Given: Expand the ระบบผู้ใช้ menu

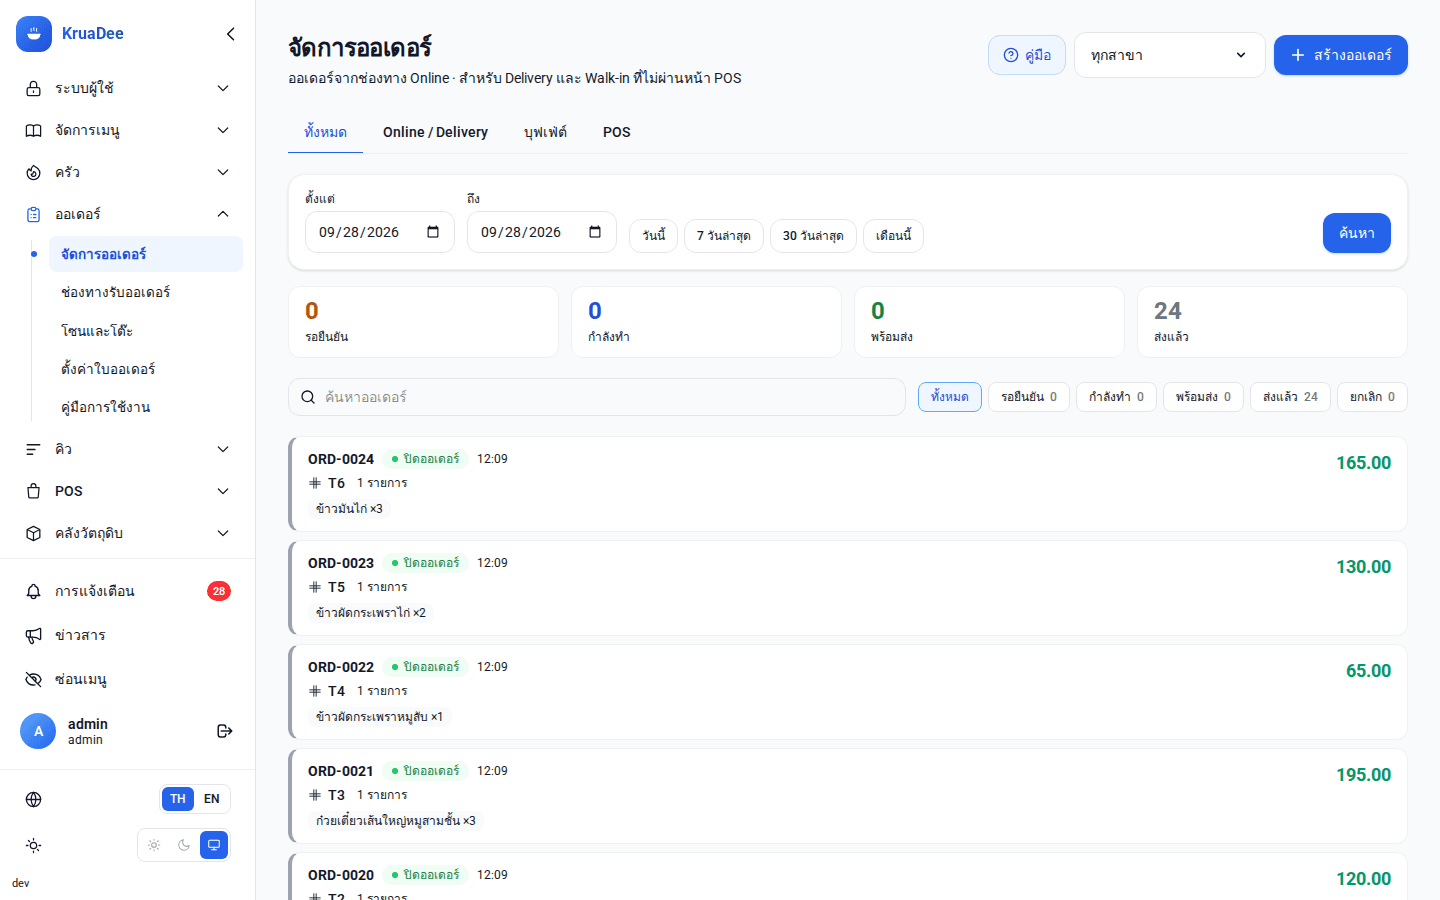Looking at the screenshot, I should click(x=128, y=88).
